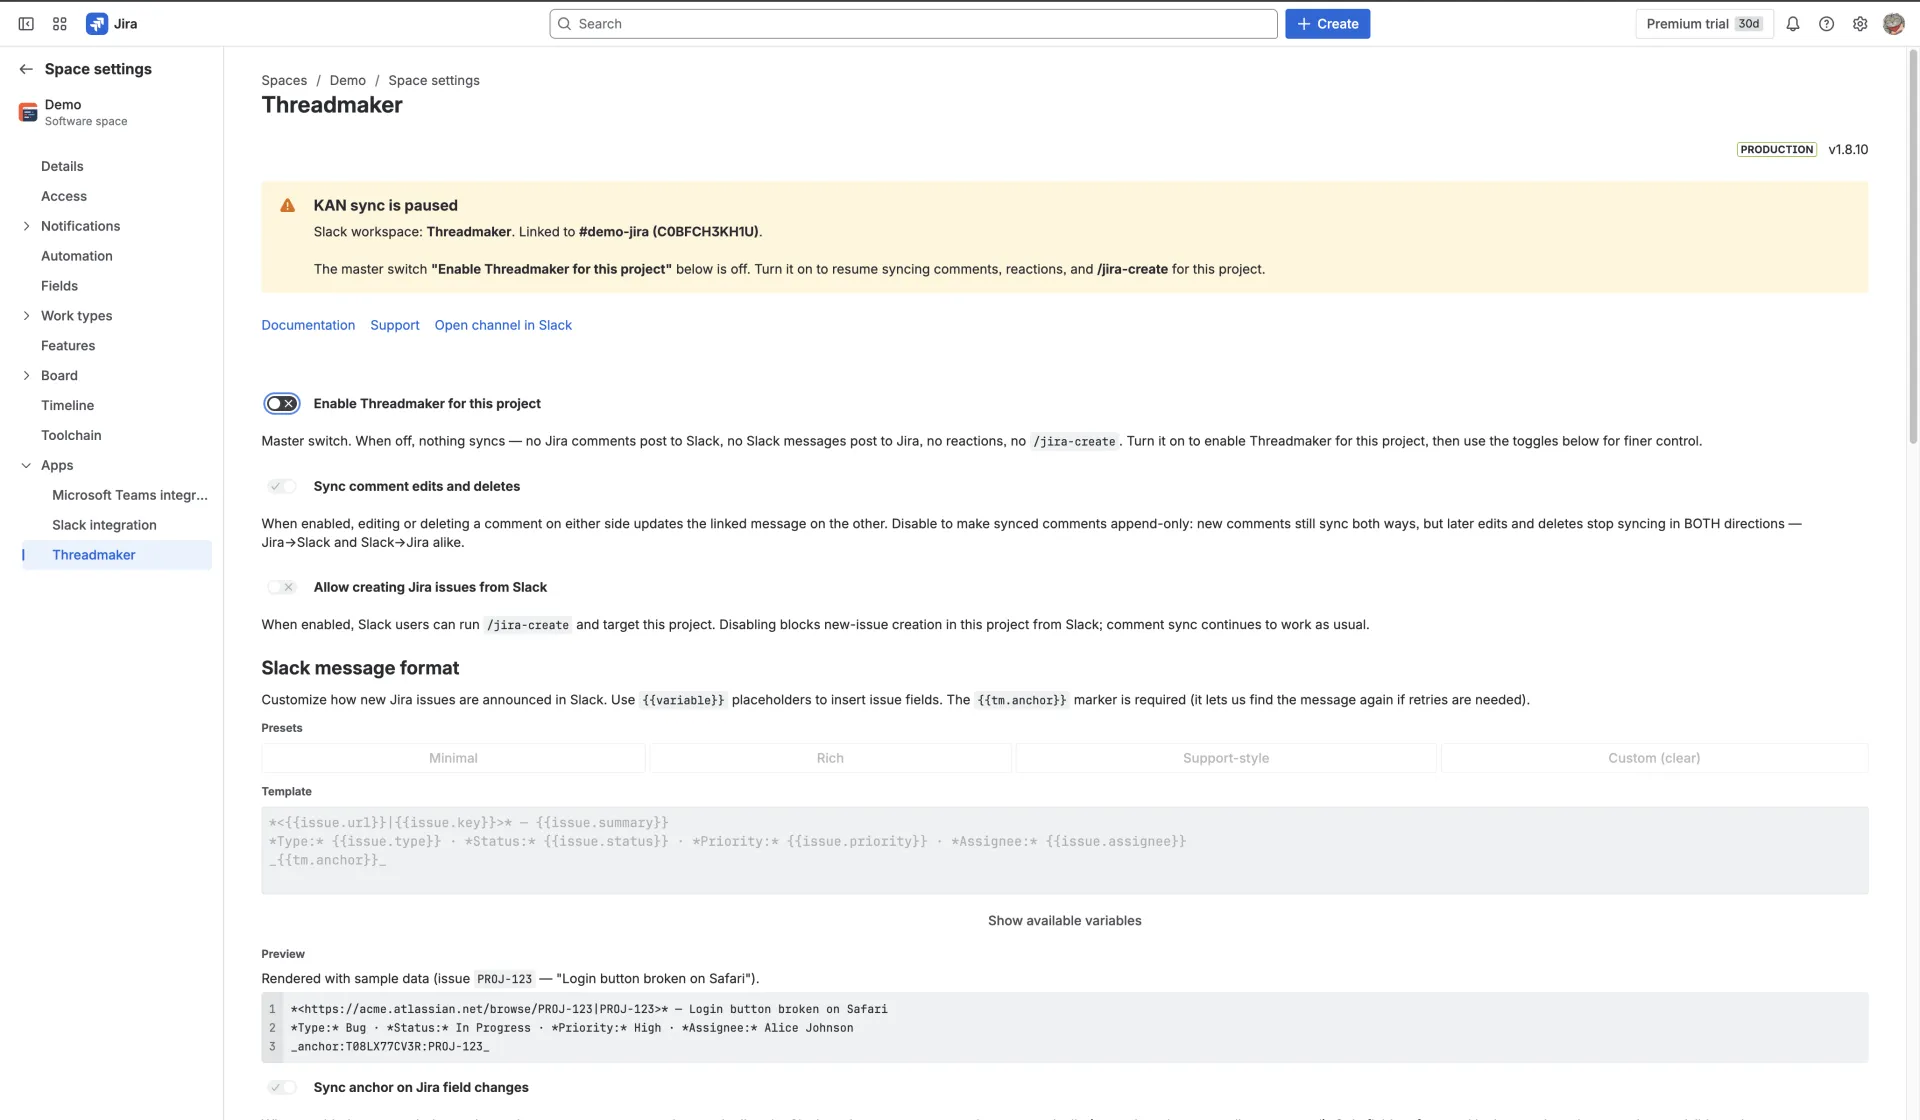Click the rendered Preview code block
Screen dimensions: 1920x1120
(1064, 1028)
